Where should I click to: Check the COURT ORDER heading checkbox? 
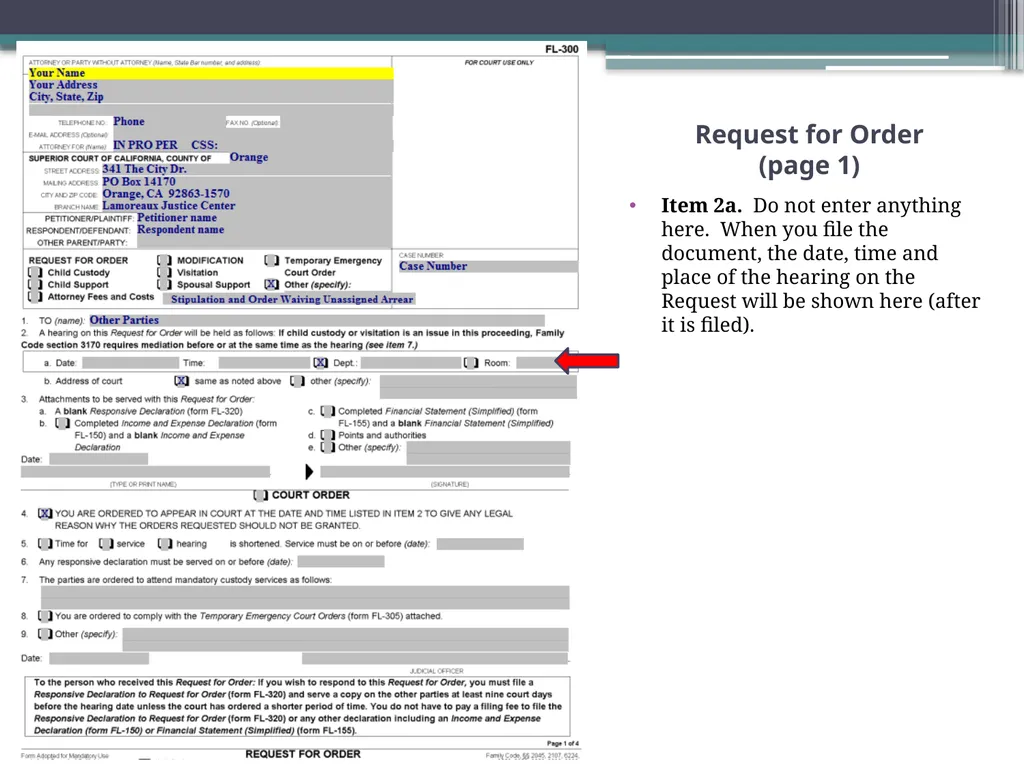click(261, 495)
